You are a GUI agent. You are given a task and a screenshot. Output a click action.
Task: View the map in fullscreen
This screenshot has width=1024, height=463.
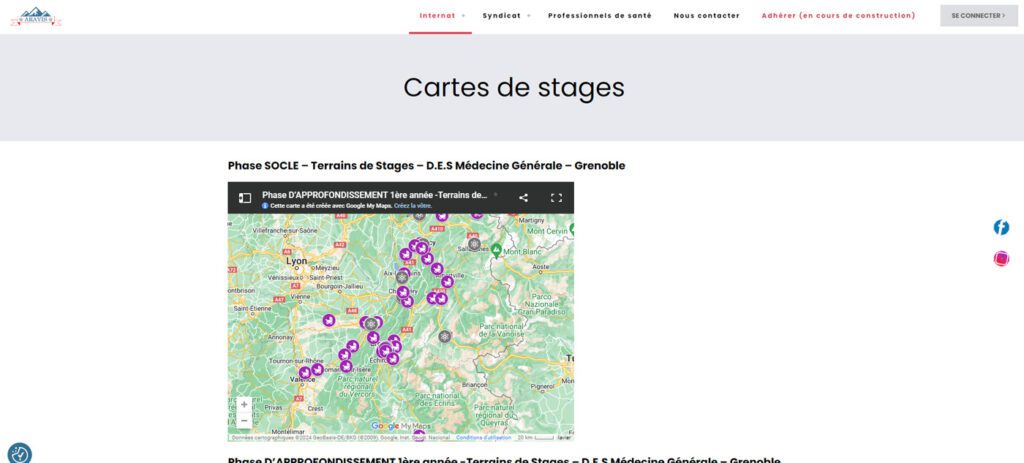coord(556,198)
